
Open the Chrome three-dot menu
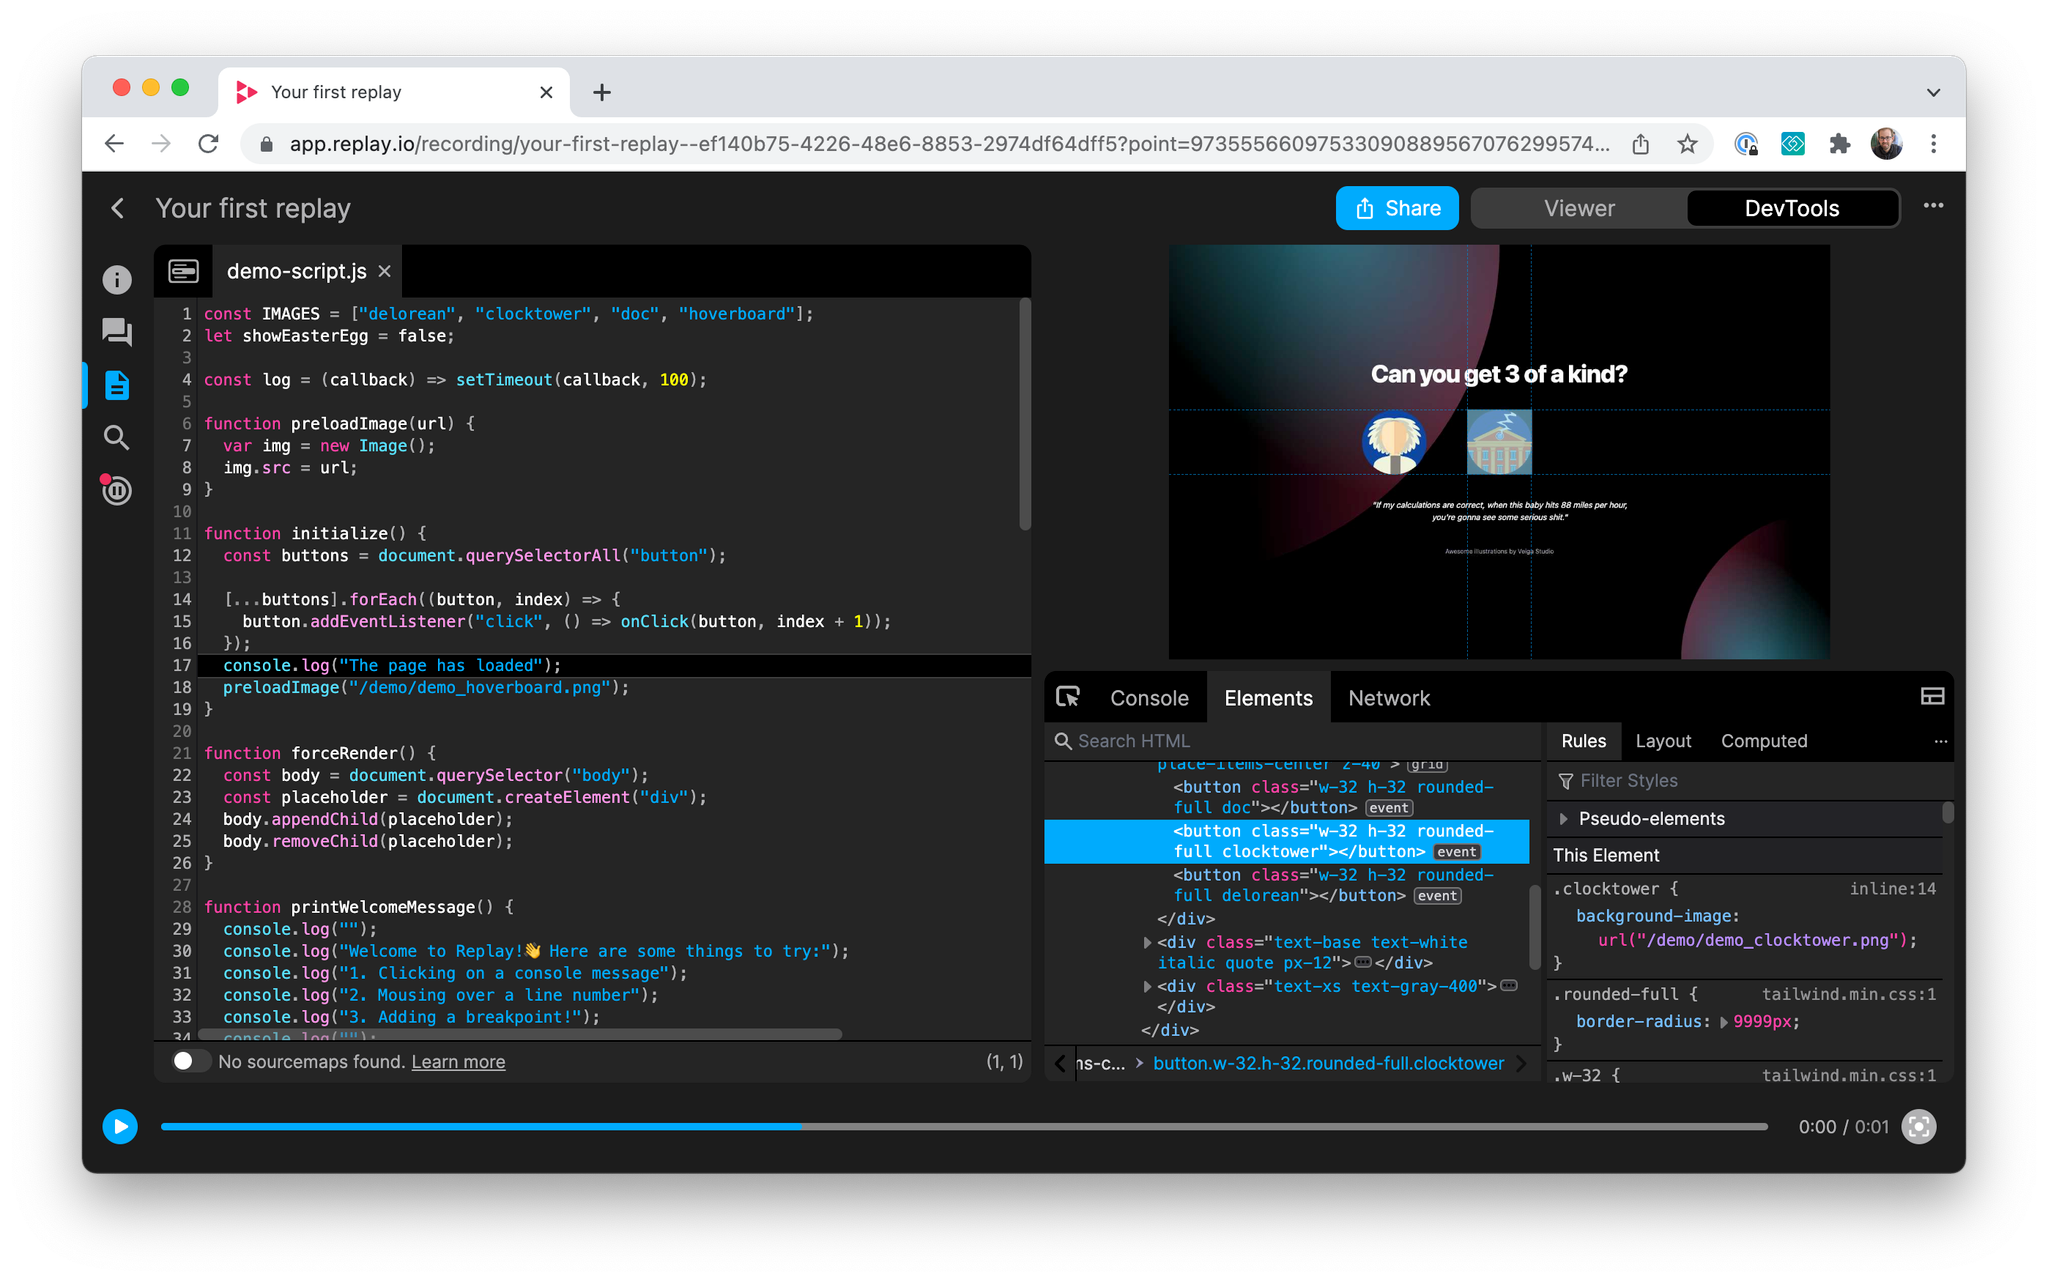pos(1933,144)
